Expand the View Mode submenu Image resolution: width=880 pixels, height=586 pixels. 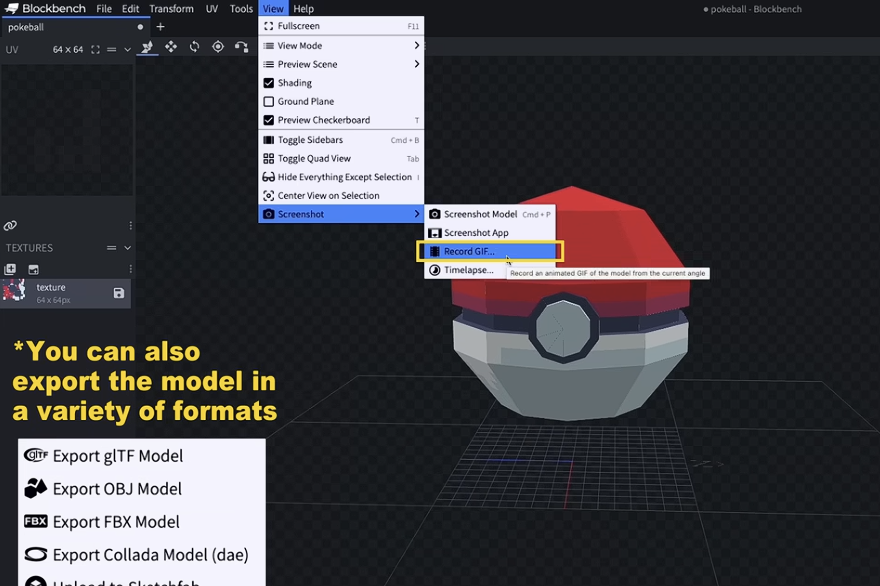(x=341, y=45)
